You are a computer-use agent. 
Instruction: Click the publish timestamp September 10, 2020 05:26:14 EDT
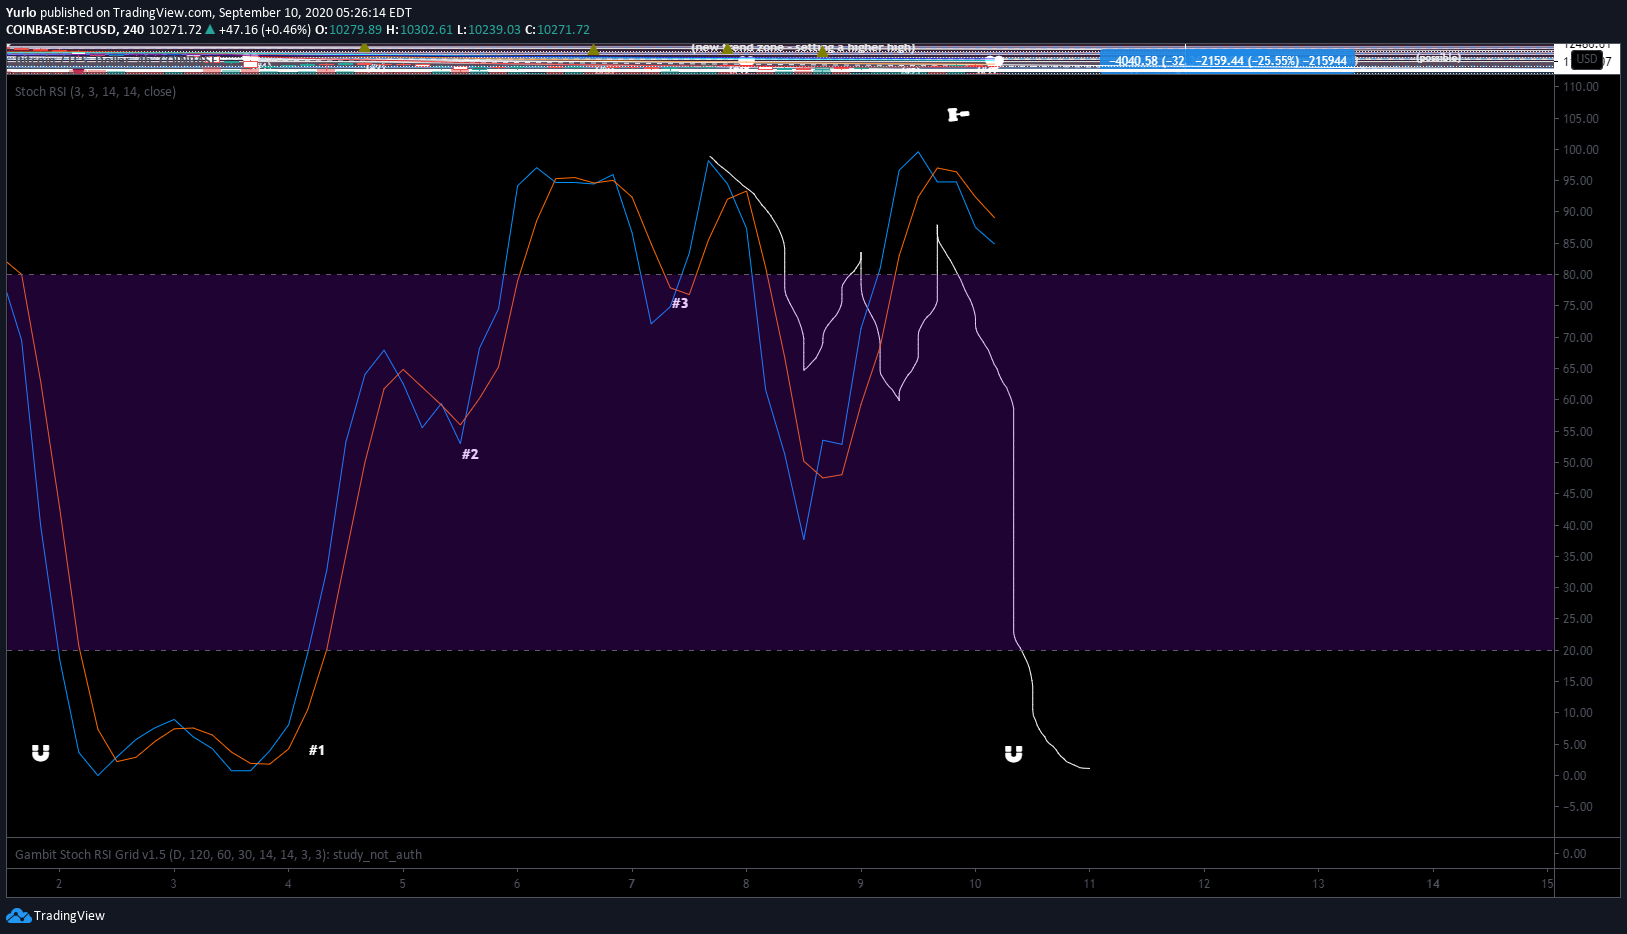(x=315, y=12)
